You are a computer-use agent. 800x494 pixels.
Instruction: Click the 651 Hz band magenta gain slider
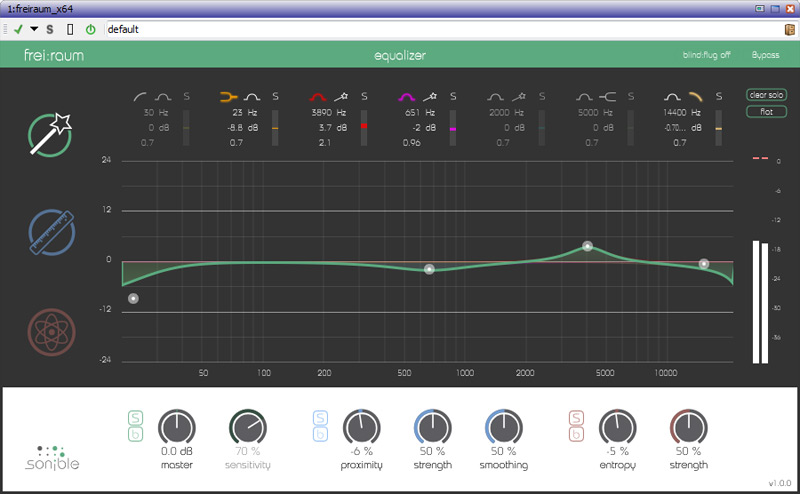453,128
